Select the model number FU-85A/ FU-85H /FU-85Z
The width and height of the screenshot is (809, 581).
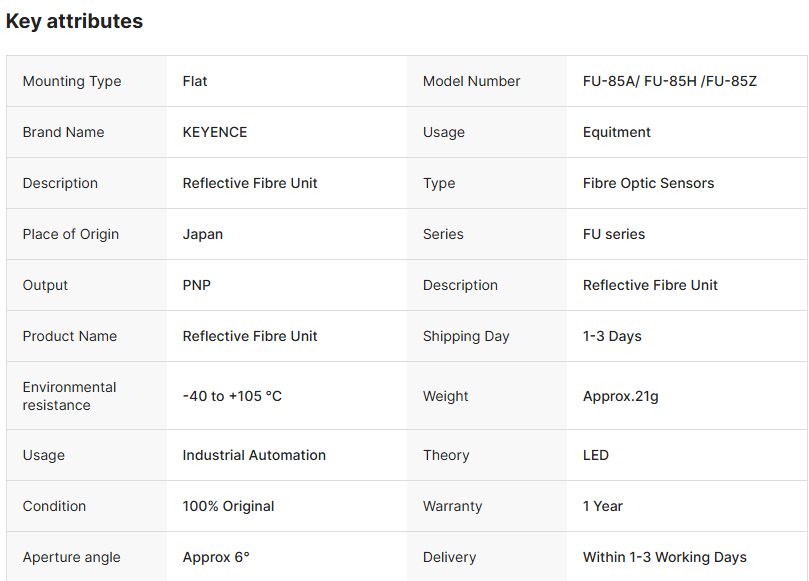pos(670,81)
